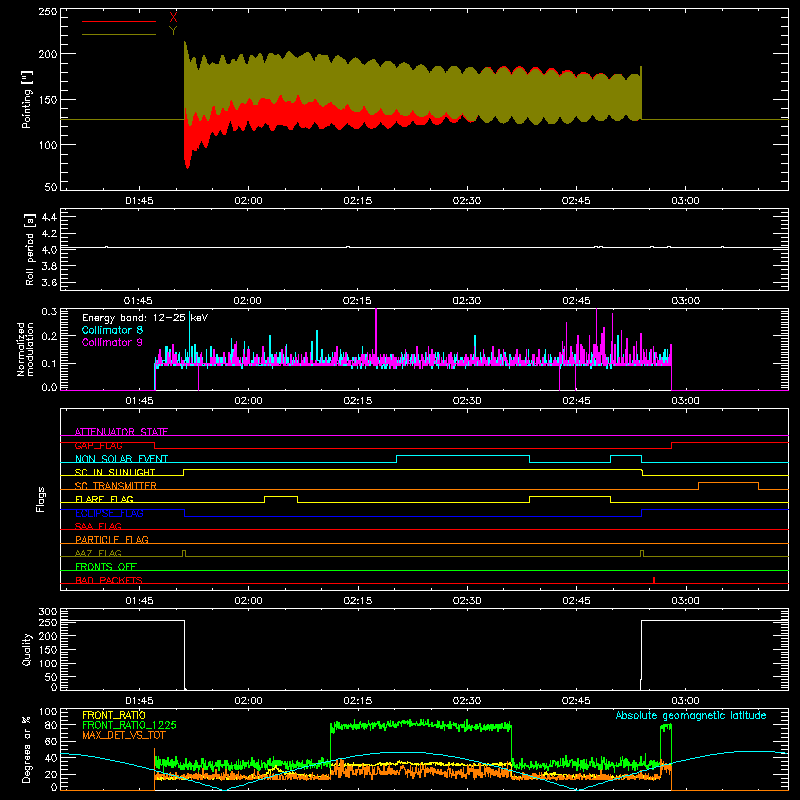Image resolution: width=800 pixels, height=800 pixels.
Task: Click 03:00 tick label under roll period plot
Action: pos(685,301)
